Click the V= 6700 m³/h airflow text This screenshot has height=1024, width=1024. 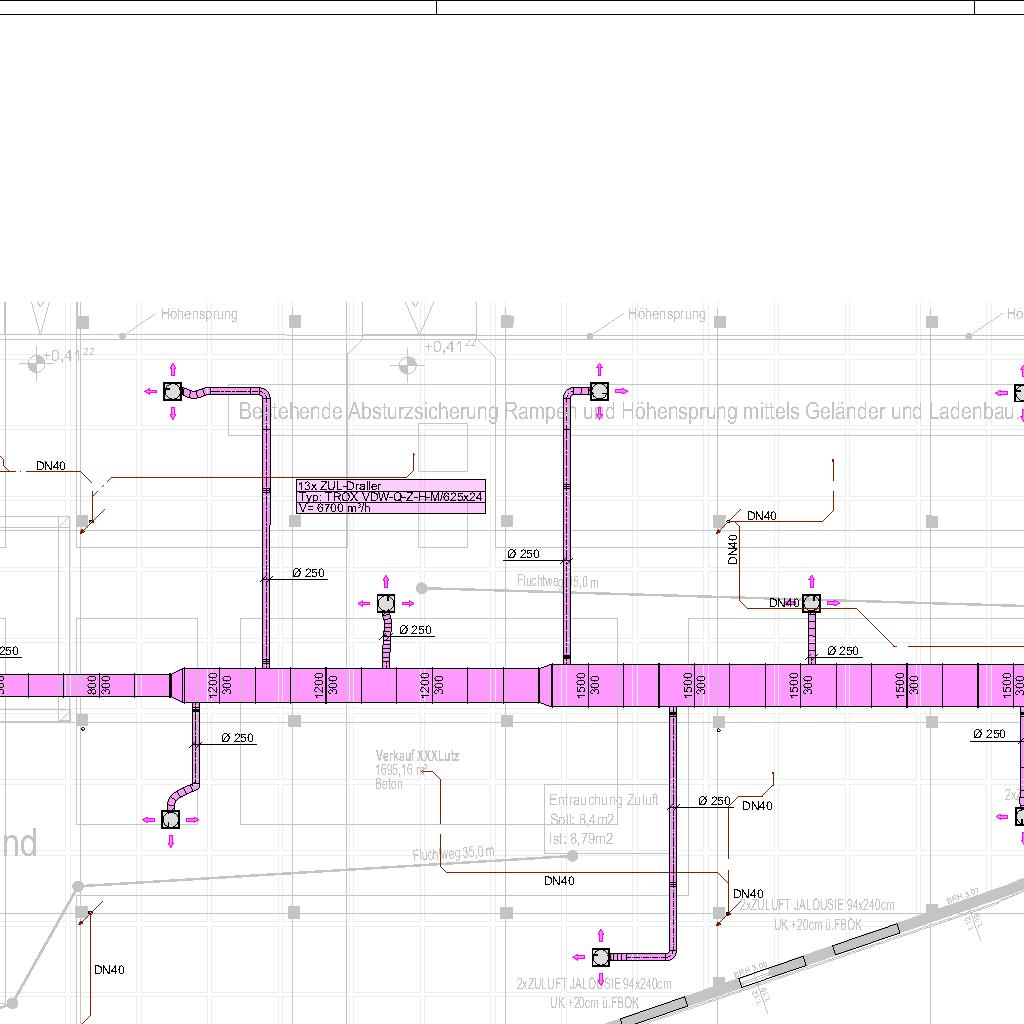click(334, 508)
